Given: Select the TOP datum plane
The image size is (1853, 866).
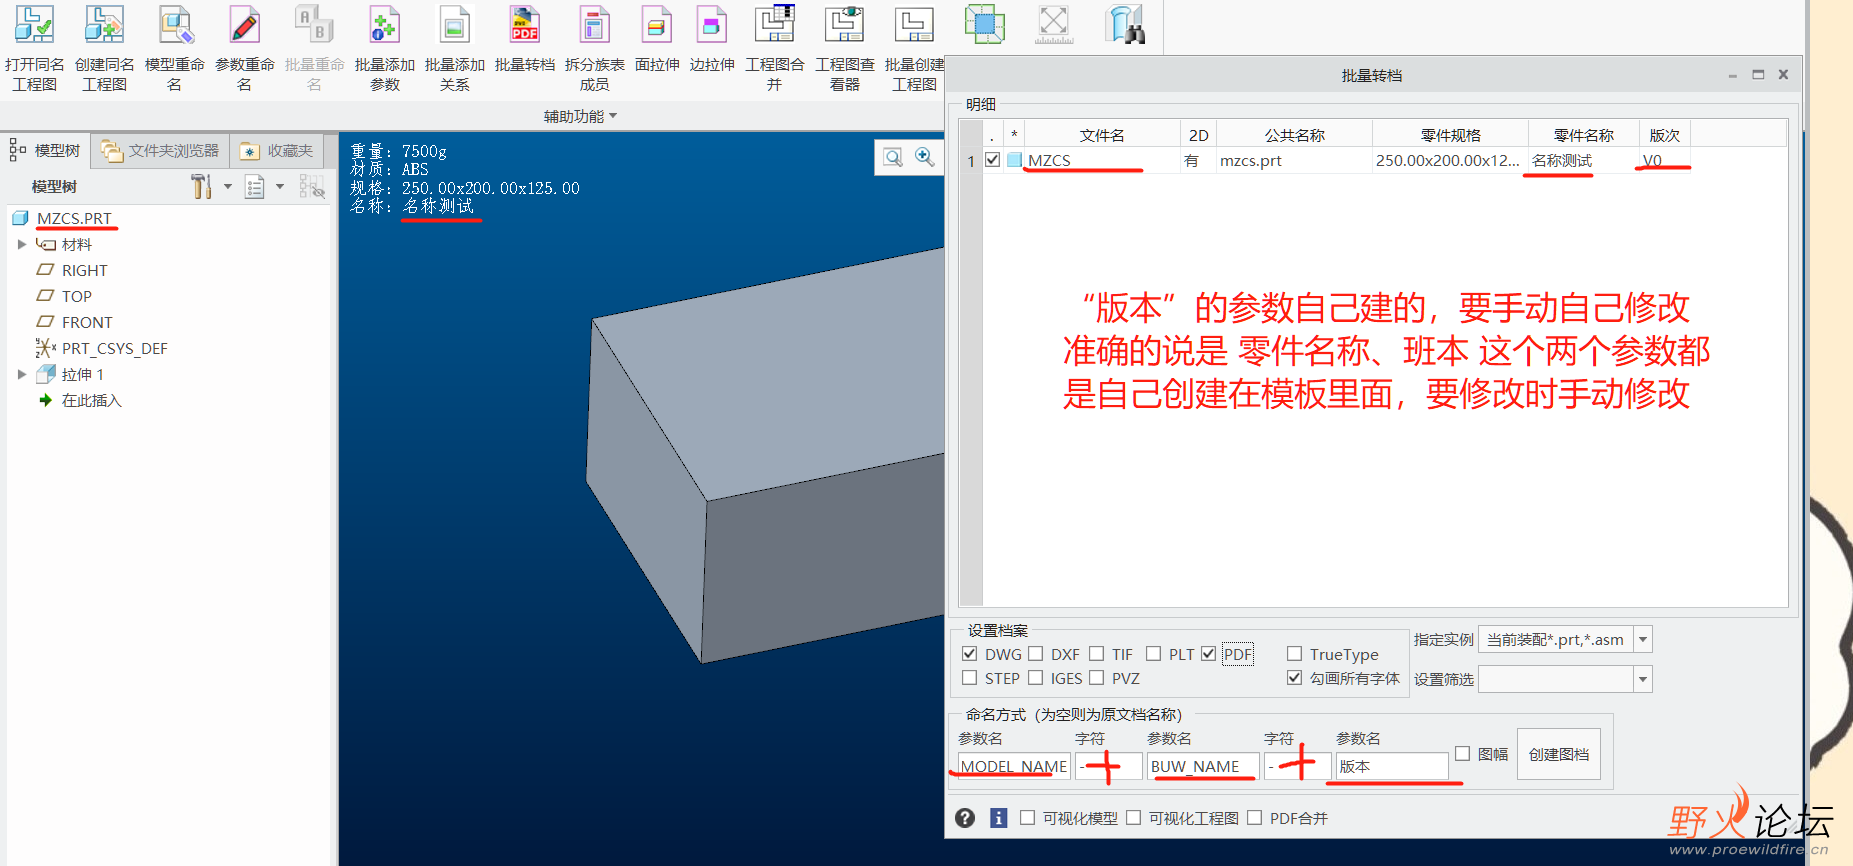Looking at the screenshot, I should coord(76,296).
